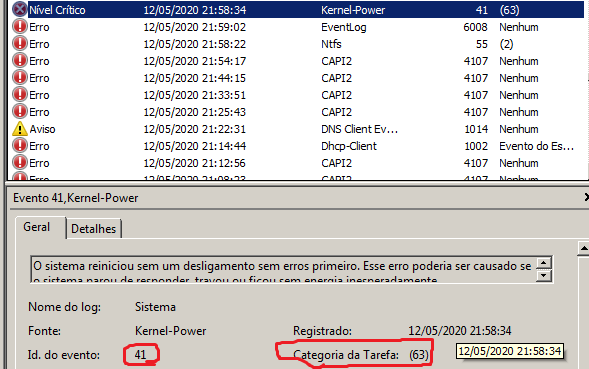This screenshot has height=369, width=589.
Task: Click the date 12/05/2020 21:14:44 cell
Action: point(195,146)
